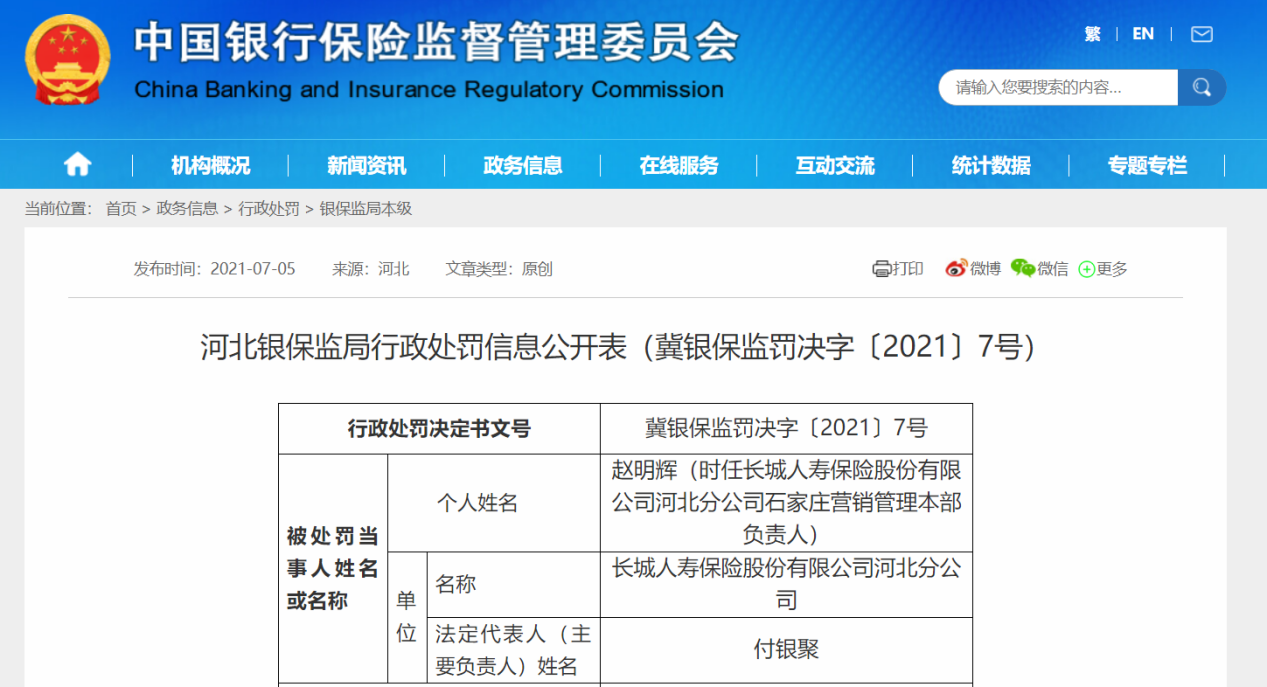The width and height of the screenshot is (1267, 687).
Task: Share via the Weibo icon
Action: [957, 268]
